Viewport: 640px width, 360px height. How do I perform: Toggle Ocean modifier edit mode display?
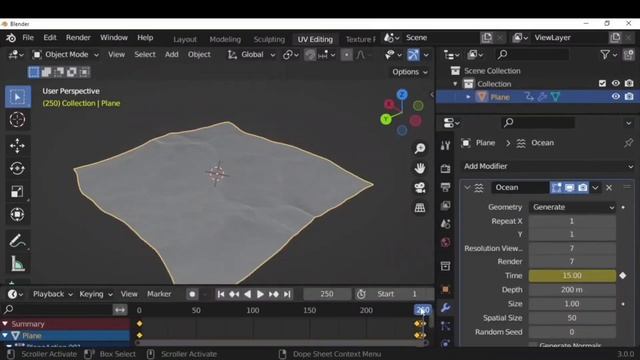[556, 187]
